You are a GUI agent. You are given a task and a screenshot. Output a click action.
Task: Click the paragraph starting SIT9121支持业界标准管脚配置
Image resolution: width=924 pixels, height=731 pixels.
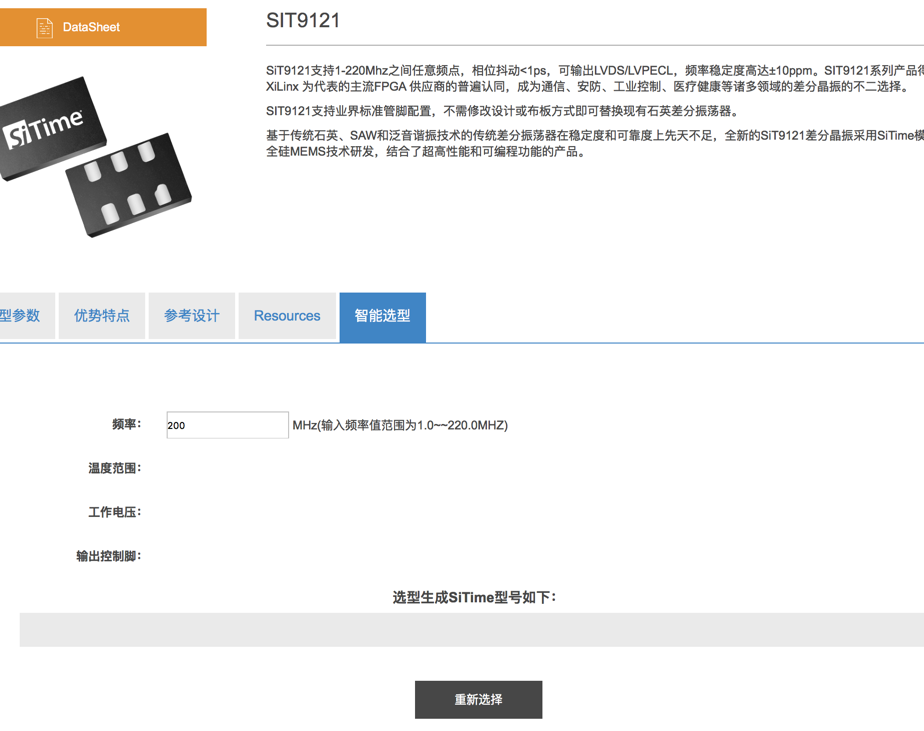(x=503, y=111)
